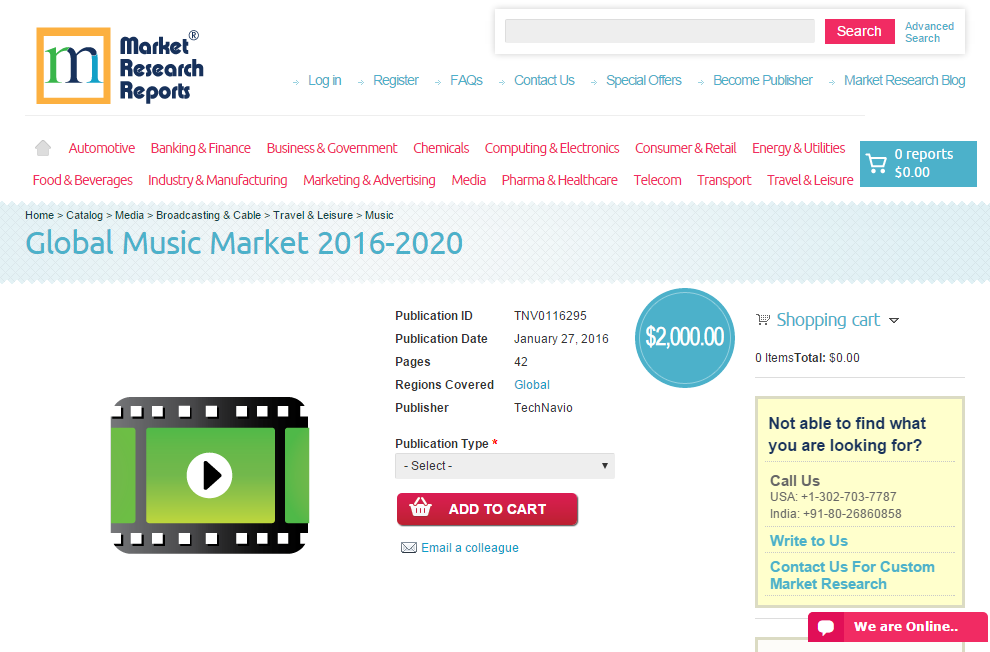Viewport: 990px width, 652px height.
Task: Click the 0 reports $0.00 cart box
Action: 918,163
